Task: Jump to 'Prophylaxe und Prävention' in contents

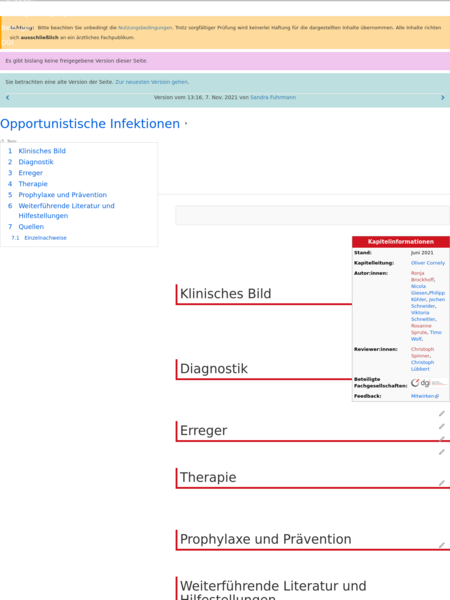Action: [63, 195]
